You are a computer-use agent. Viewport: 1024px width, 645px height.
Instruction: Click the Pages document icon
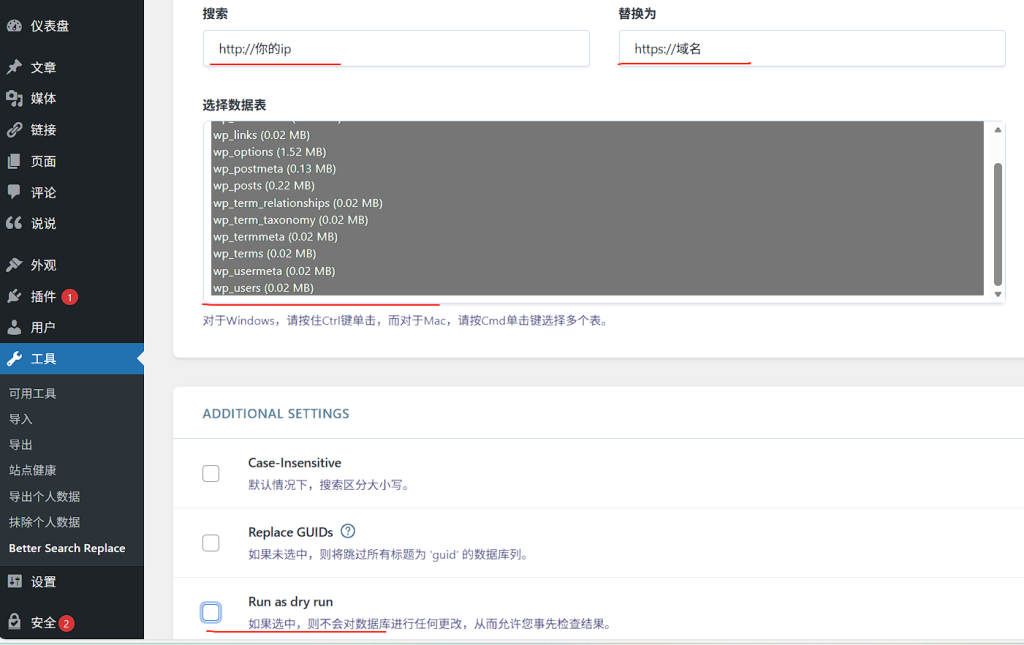point(14,161)
